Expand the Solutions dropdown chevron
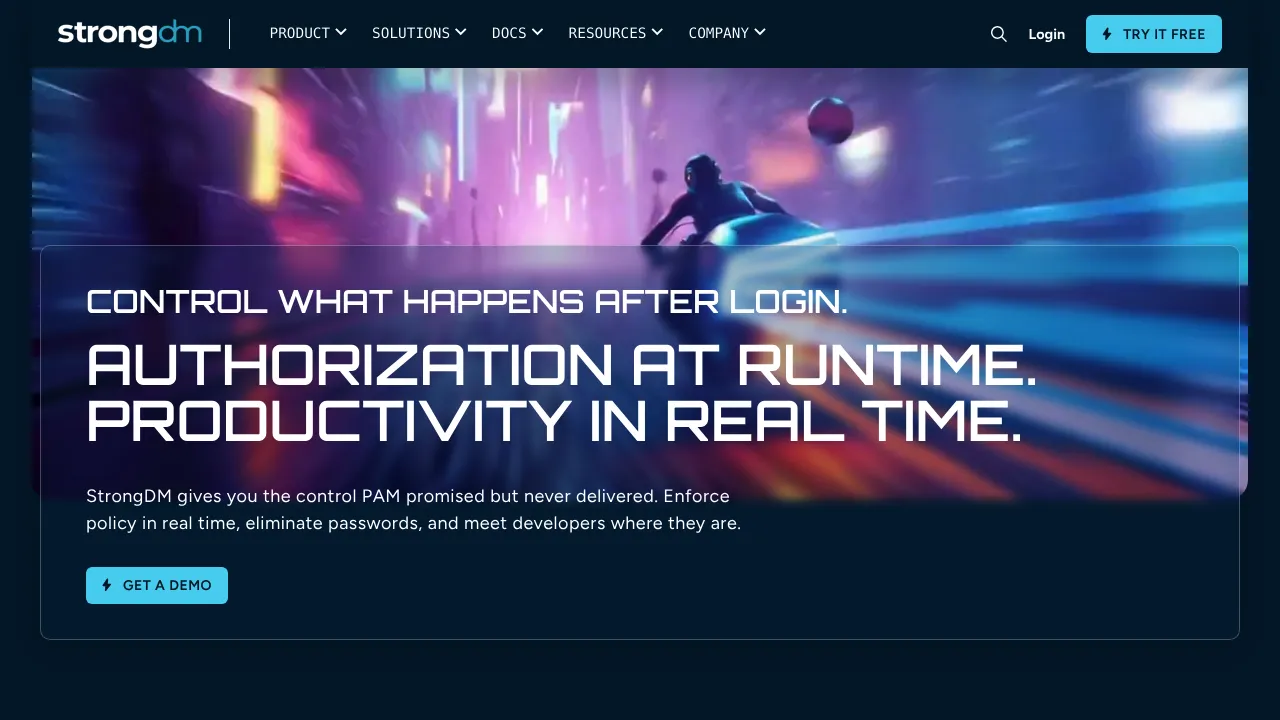The image size is (1280, 720). point(461,32)
